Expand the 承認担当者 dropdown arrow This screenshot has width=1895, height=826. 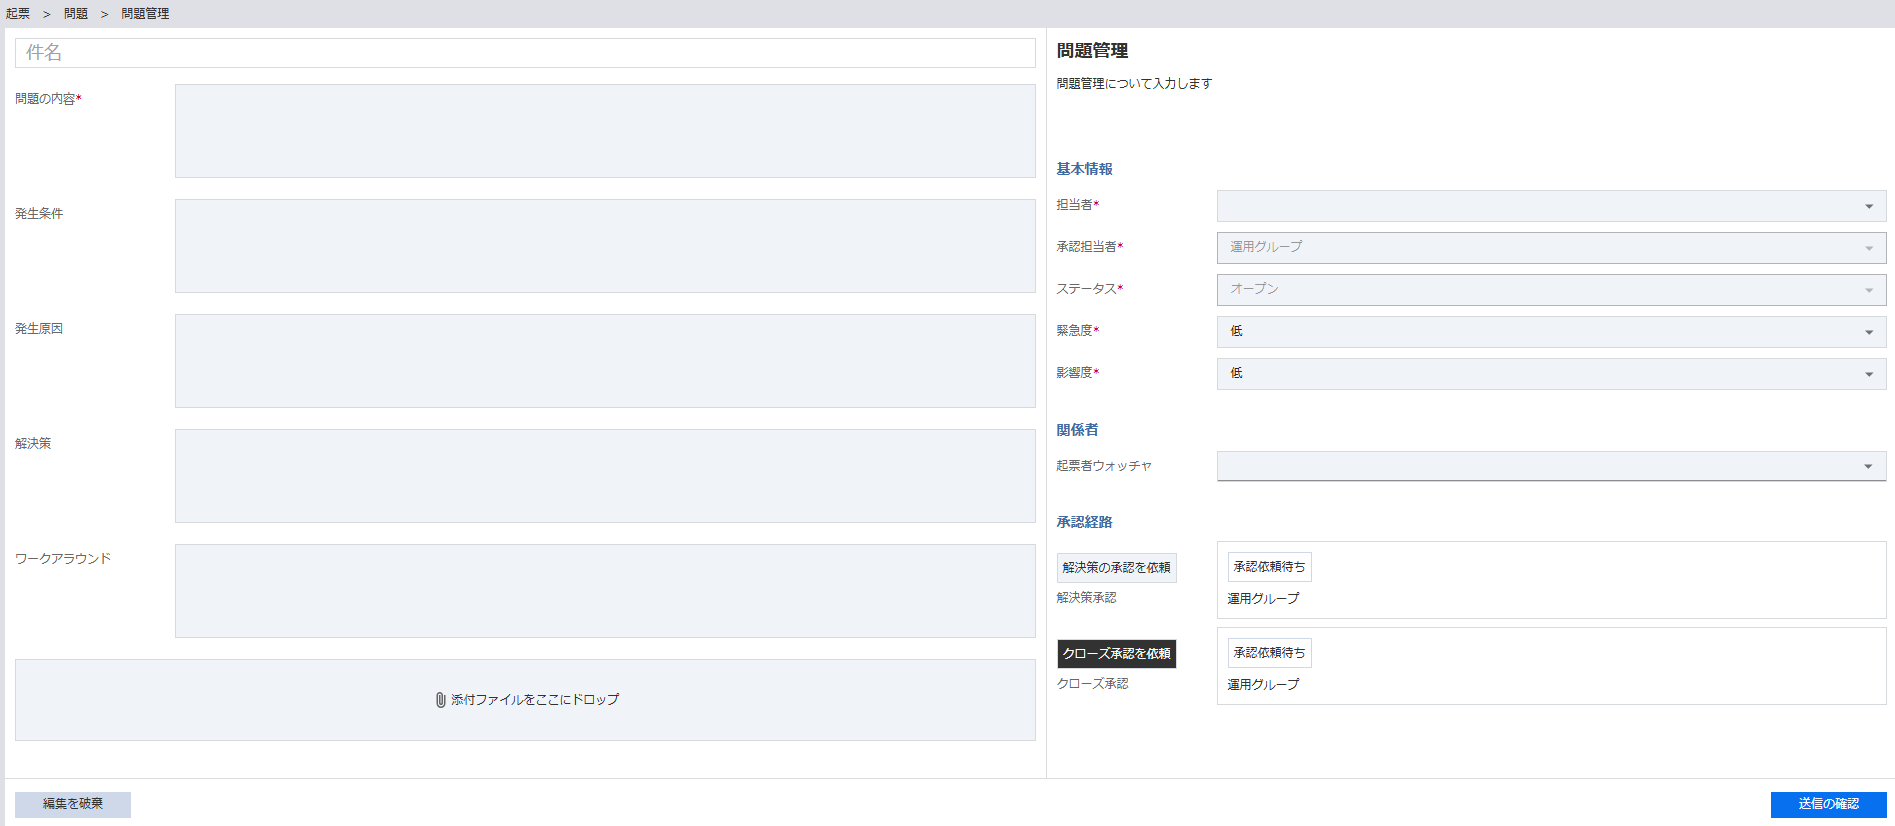pos(1868,248)
